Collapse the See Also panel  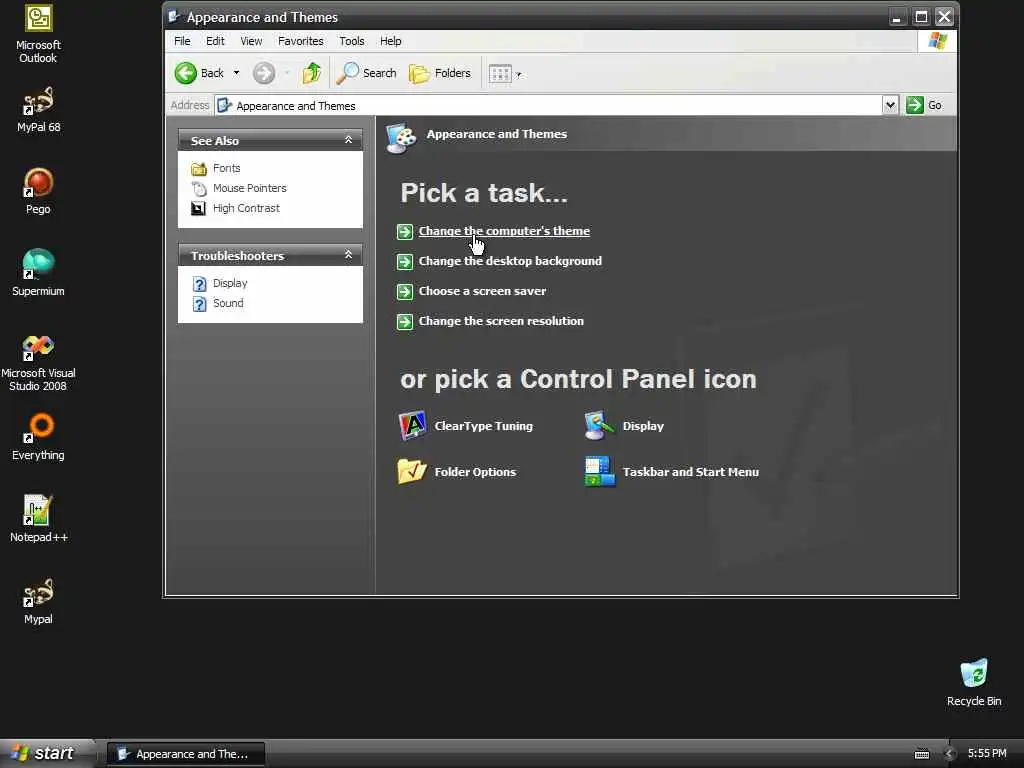pyautogui.click(x=348, y=140)
